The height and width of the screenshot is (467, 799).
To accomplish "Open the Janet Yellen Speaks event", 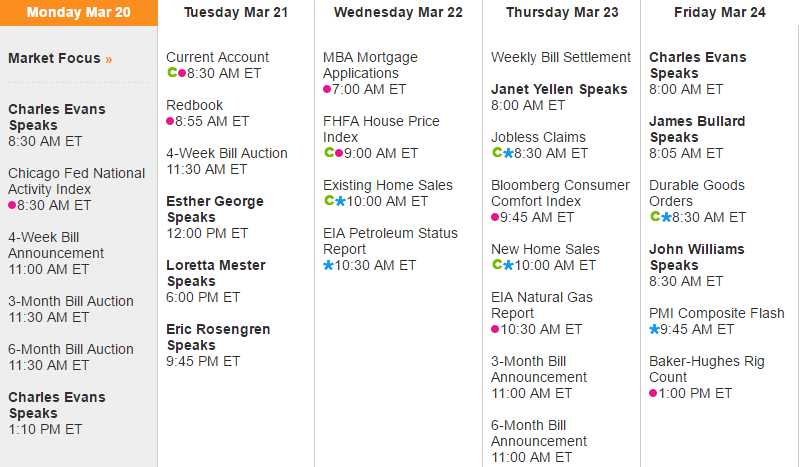I will [559, 89].
